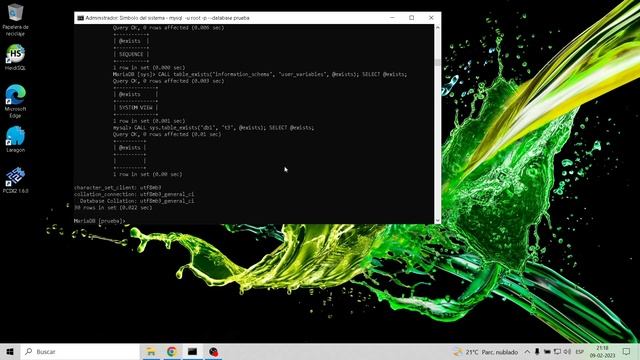Click the console scrollbar up arrow
Screen dimensions: 640x360
tap(438, 28)
